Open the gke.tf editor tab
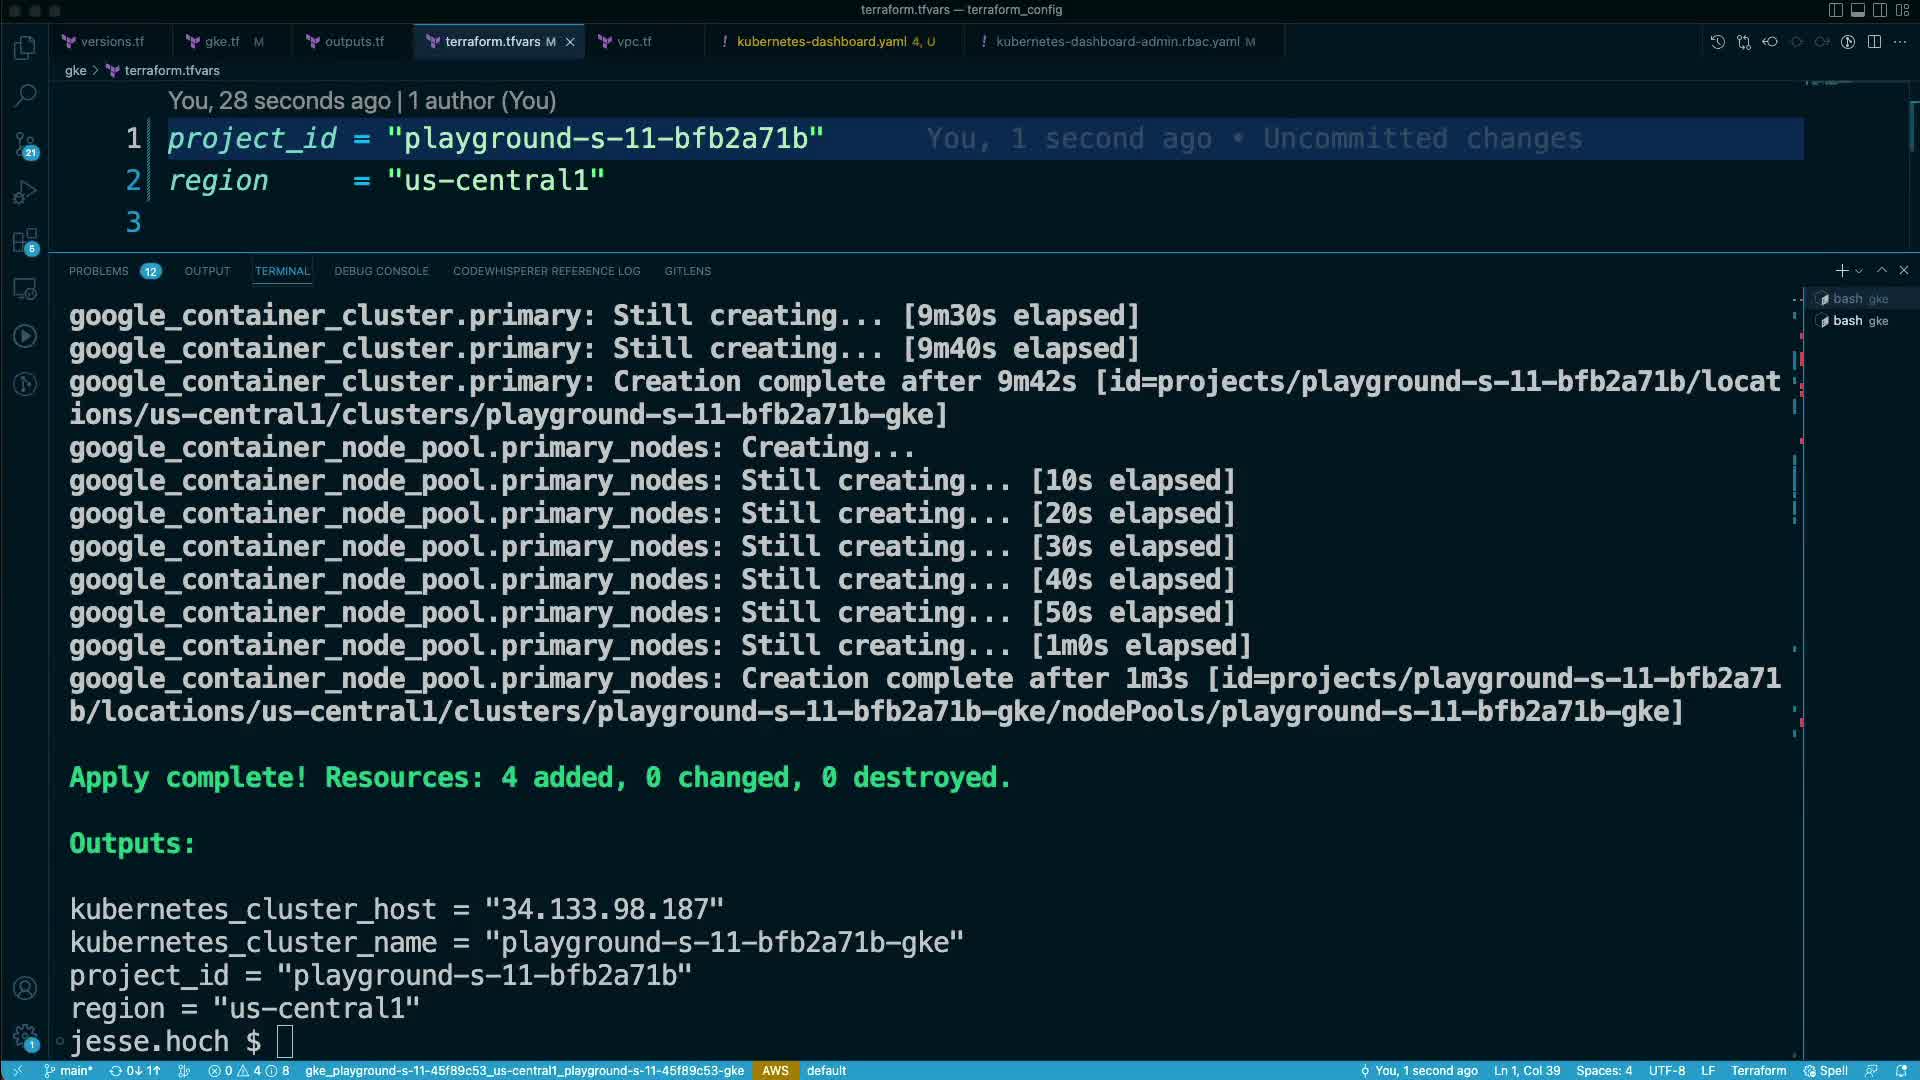 point(221,42)
